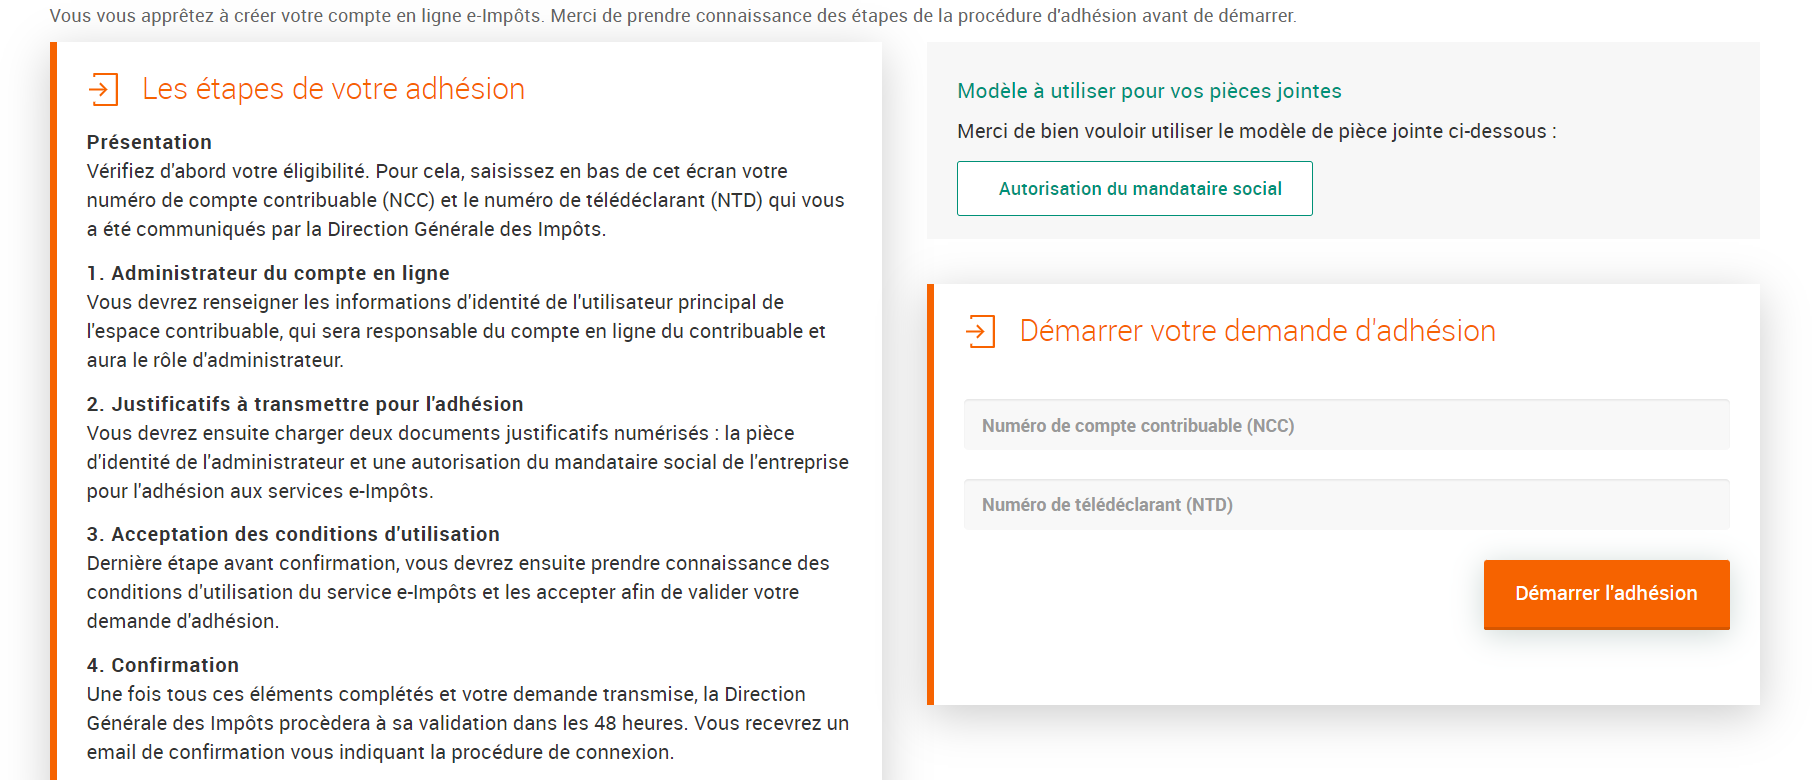Click the "4. Confirmation" subheading
The image size is (1816, 780).
pyautogui.click(x=163, y=665)
